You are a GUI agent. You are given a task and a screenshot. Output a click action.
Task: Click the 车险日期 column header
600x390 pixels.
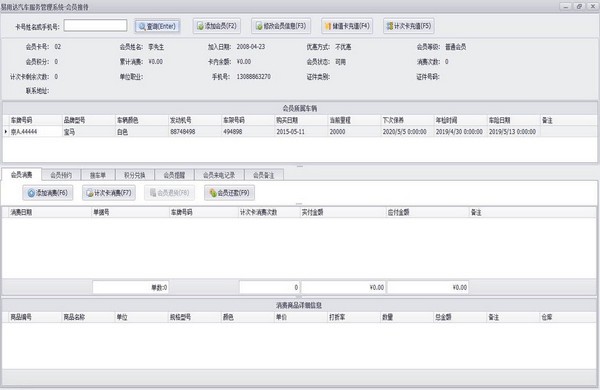tap(514, 120)
